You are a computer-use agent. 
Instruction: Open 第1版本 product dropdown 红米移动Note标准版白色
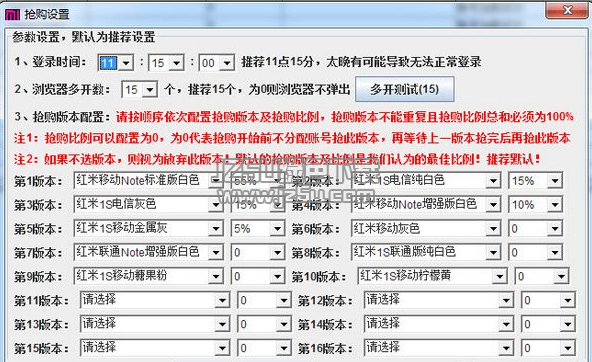coord(148,181)
